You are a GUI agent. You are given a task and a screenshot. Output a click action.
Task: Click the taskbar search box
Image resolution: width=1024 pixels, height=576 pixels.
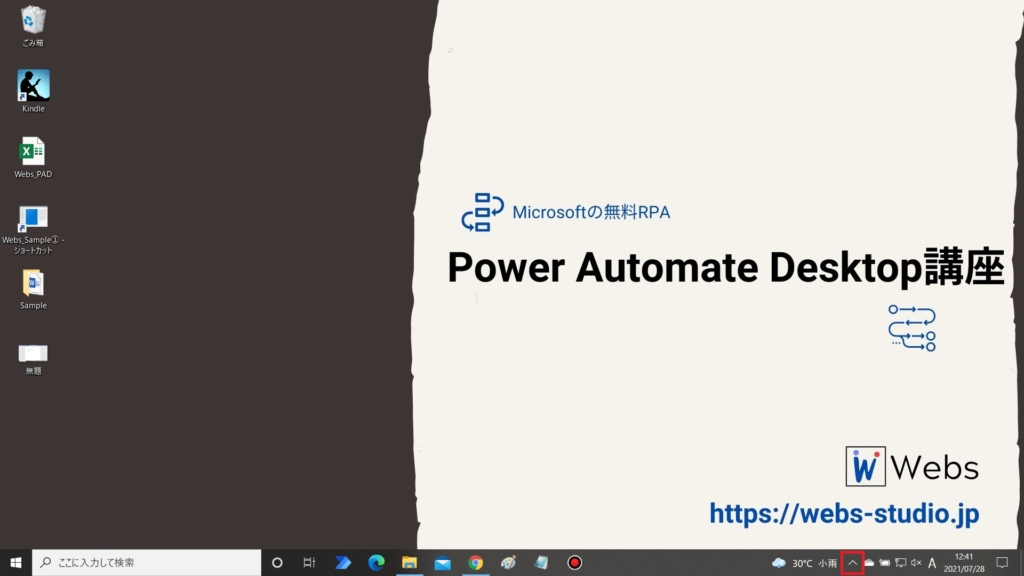point(146,562)
